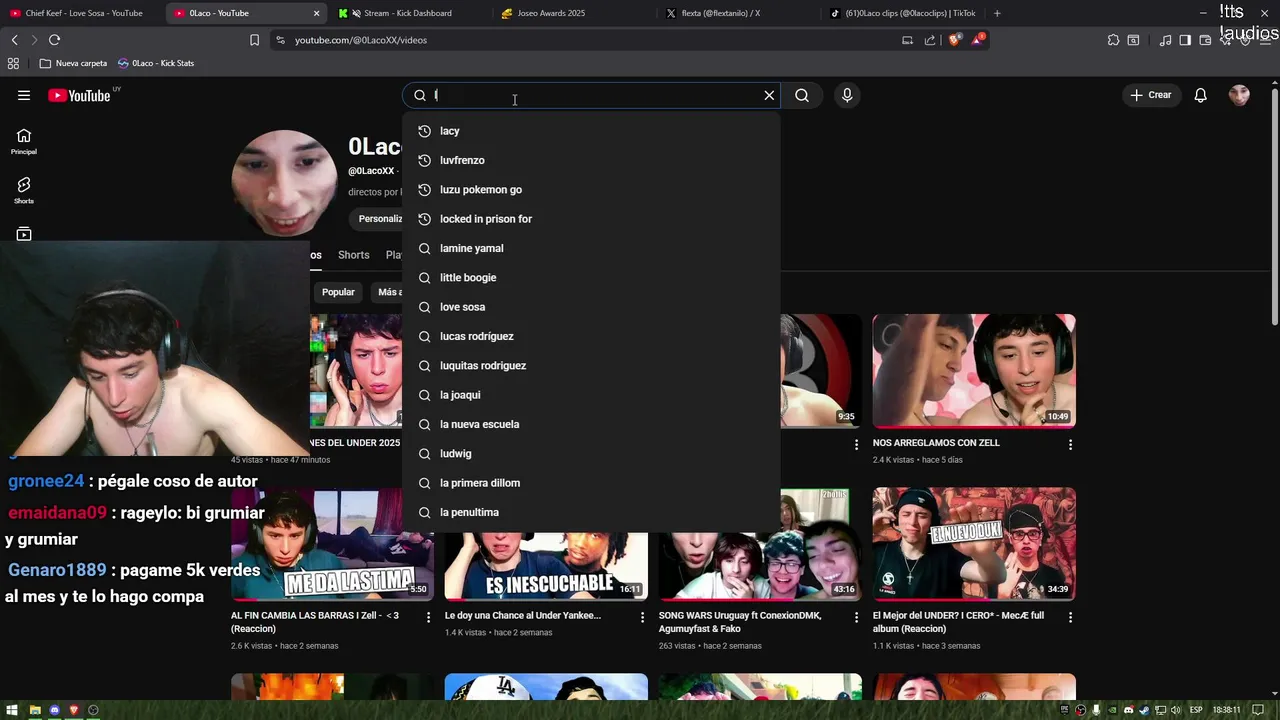1280x720 pixels.
Task: Open the apps grid in the bookmarks bar
Action: (x=13, y=63)
